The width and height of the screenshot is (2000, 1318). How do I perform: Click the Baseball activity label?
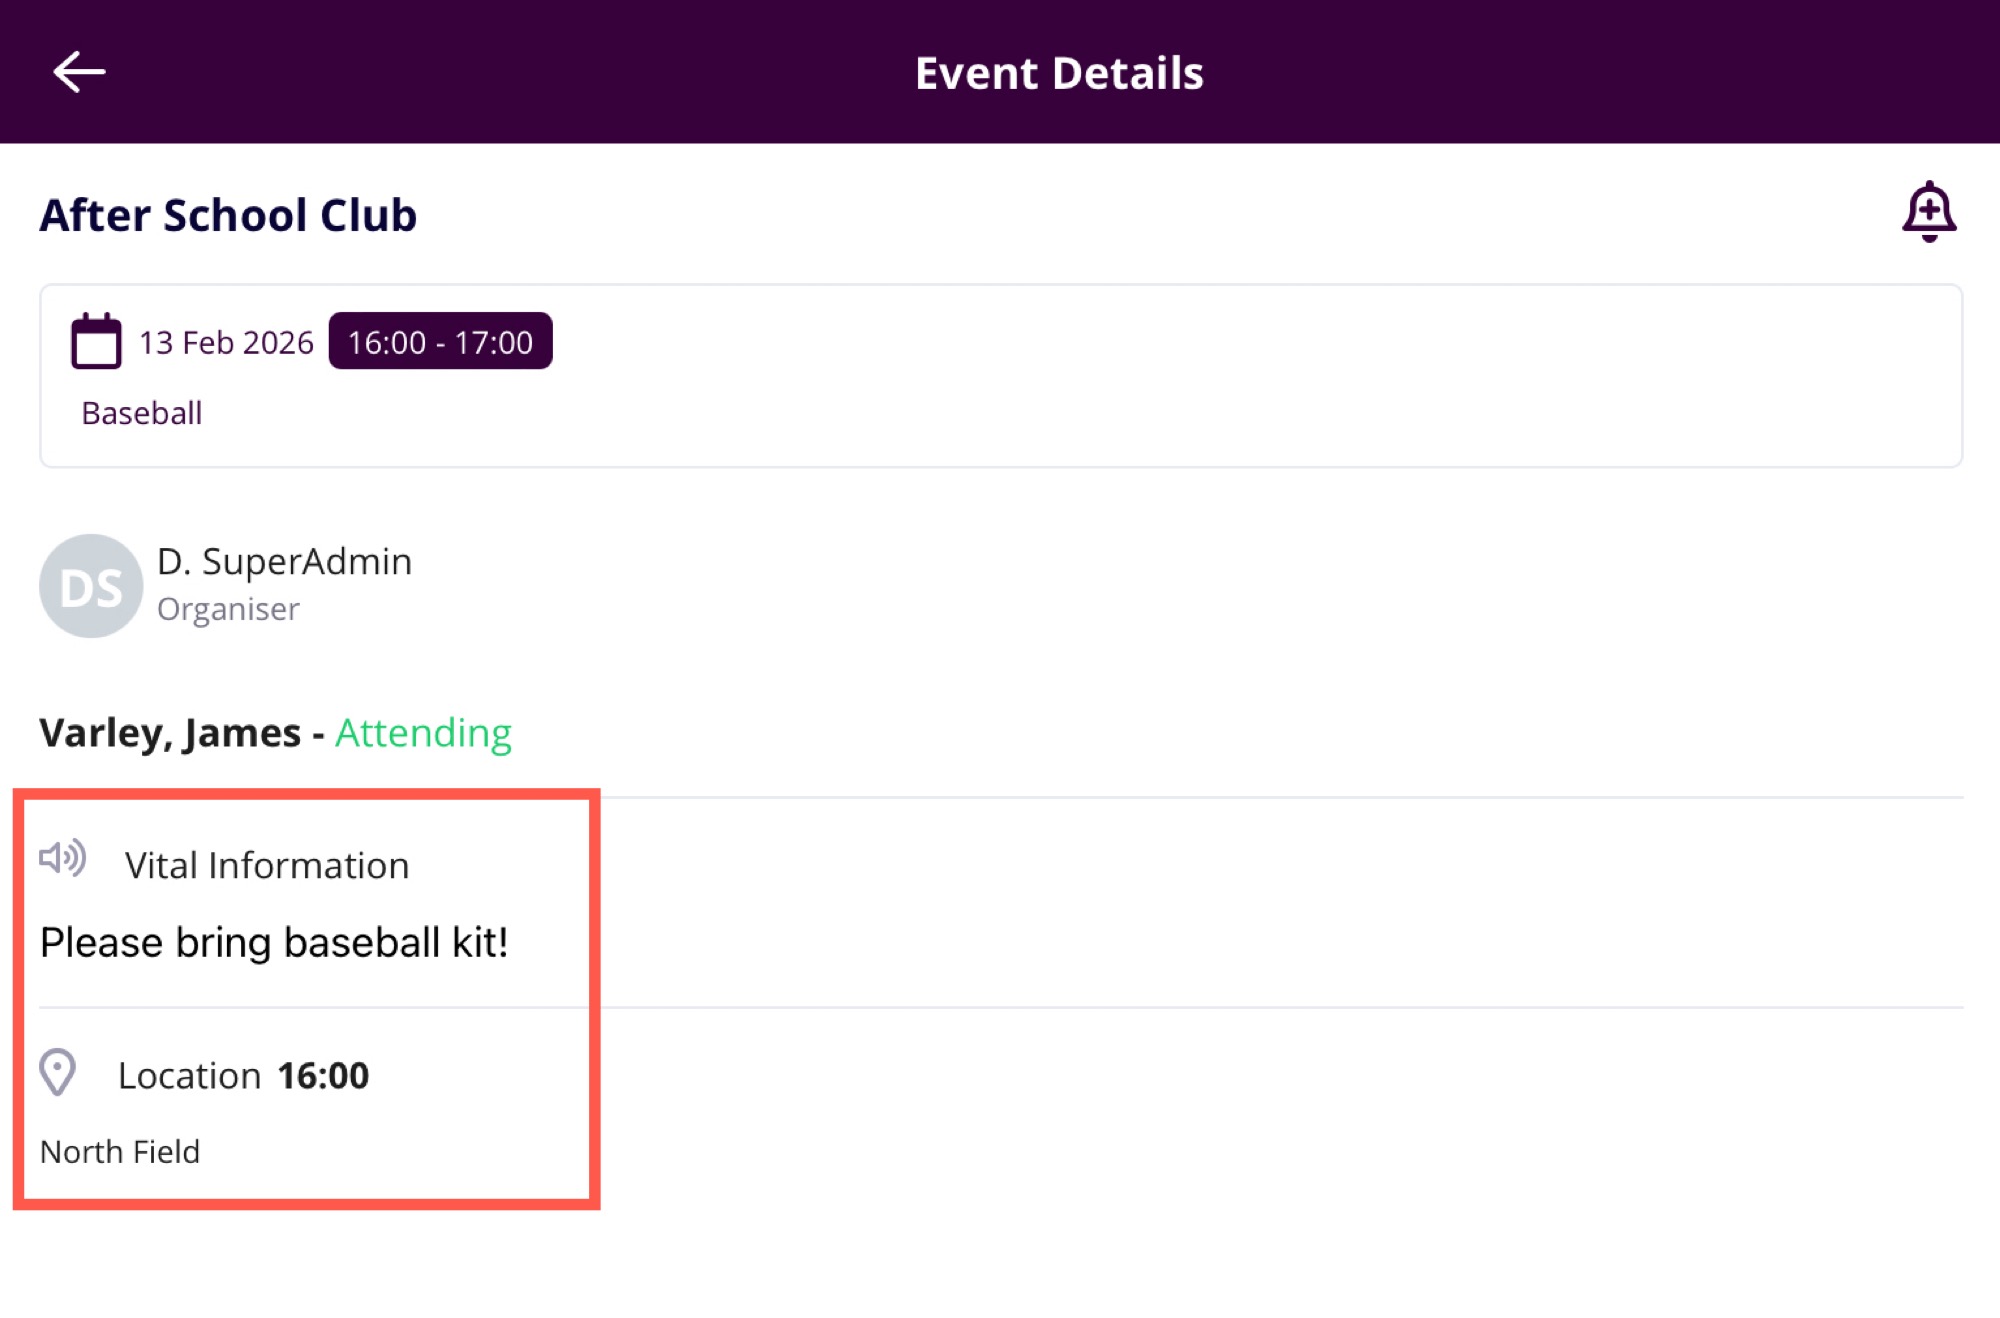[x=142, y=413]
